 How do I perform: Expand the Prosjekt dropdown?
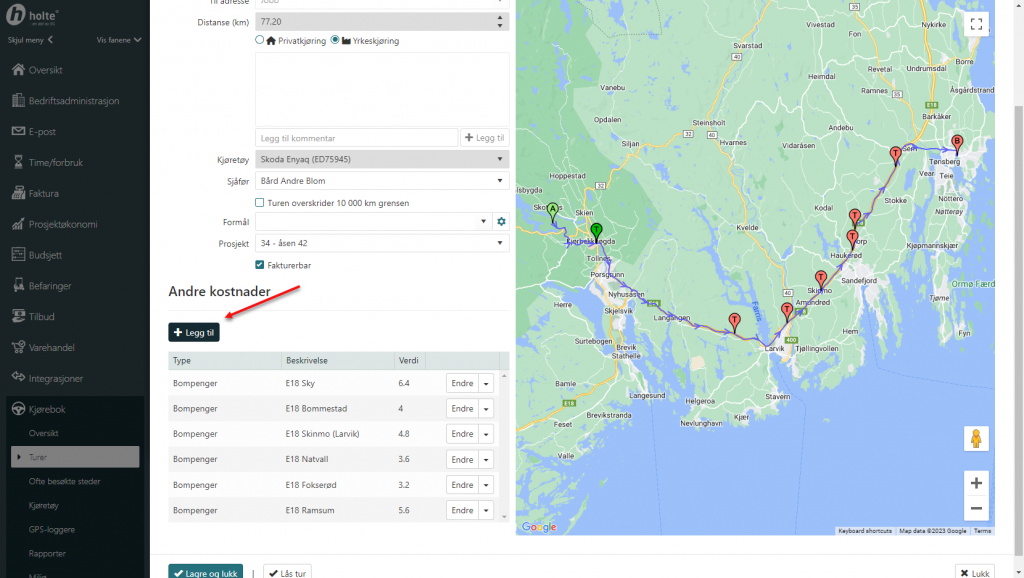coord(382,243)
